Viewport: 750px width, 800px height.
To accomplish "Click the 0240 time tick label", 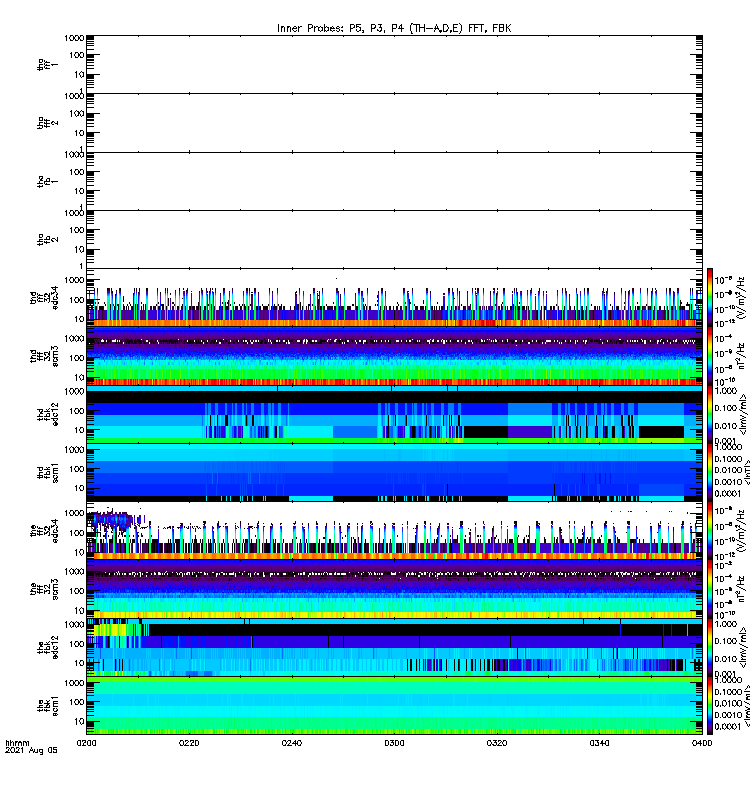I will coord(291,743).
